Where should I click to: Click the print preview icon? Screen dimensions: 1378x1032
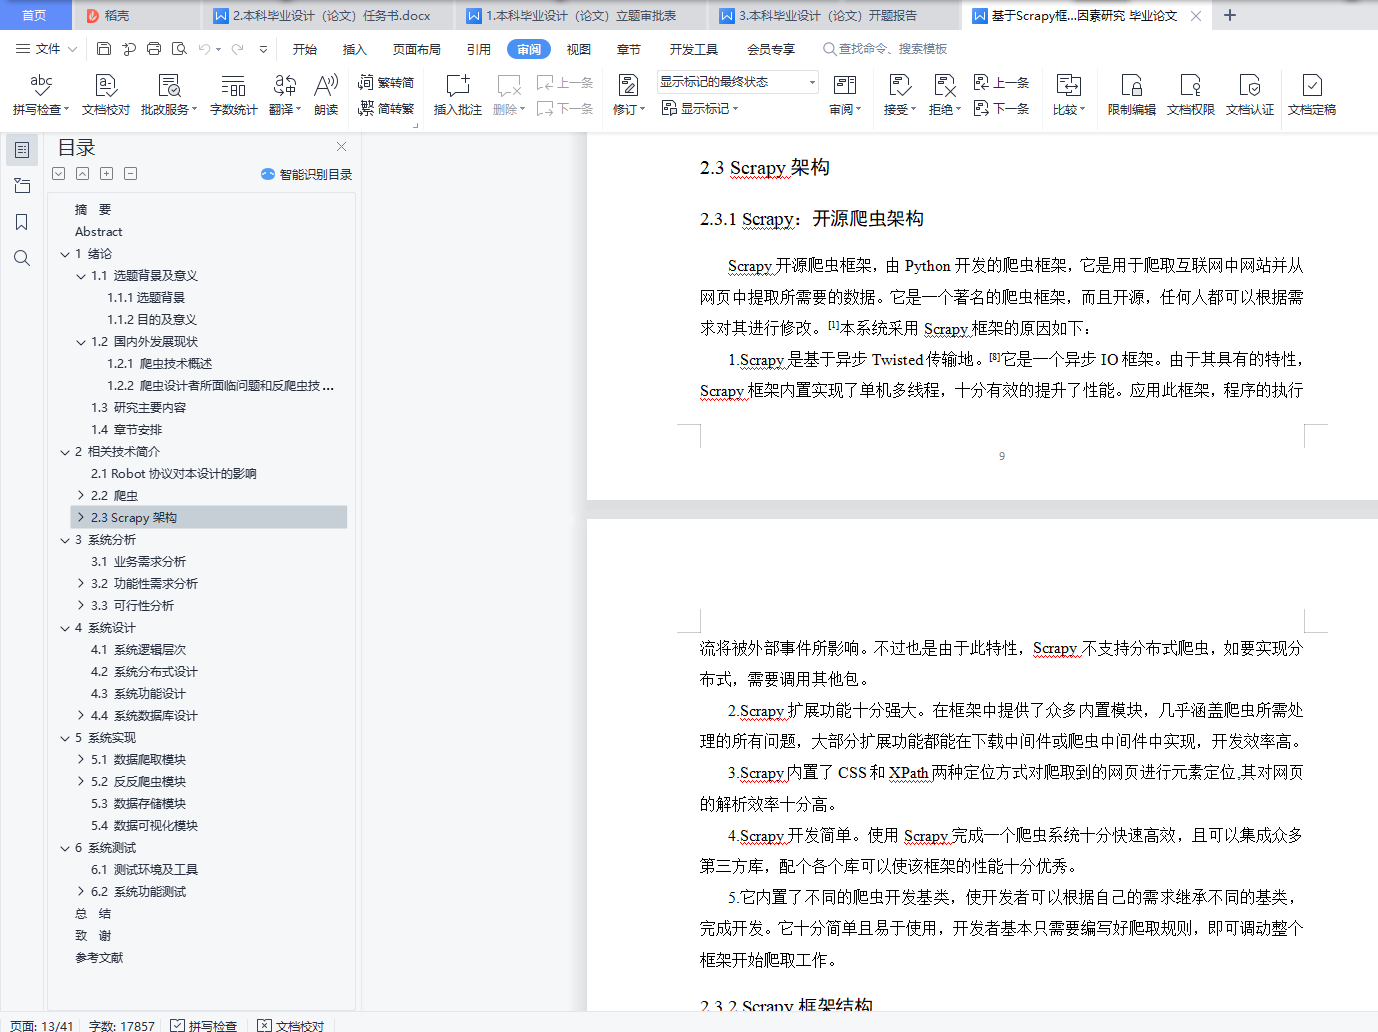179,49
